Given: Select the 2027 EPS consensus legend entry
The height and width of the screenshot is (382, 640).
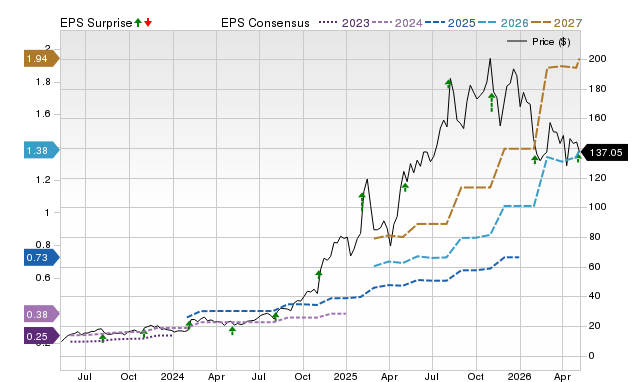Looking at the screenshot, I should coord(557,23).
